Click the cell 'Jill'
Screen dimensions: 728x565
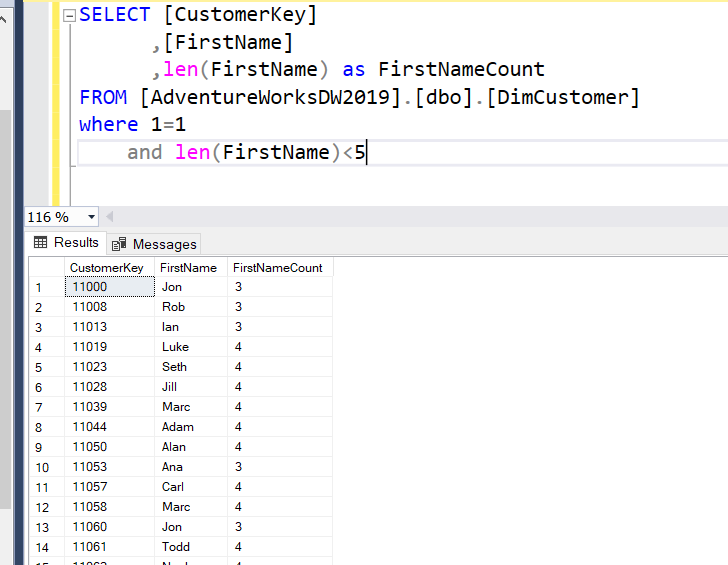[191, 386]
